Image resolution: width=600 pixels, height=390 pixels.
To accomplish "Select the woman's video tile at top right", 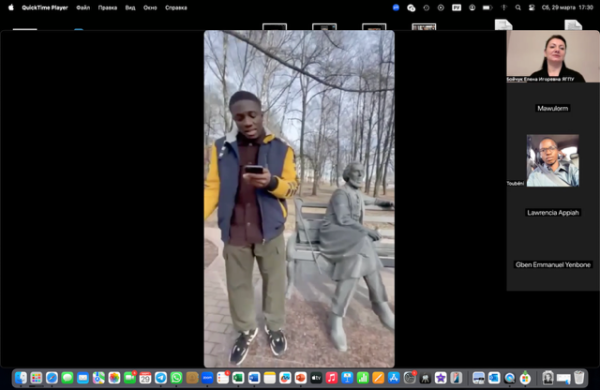I will point(553,56).
